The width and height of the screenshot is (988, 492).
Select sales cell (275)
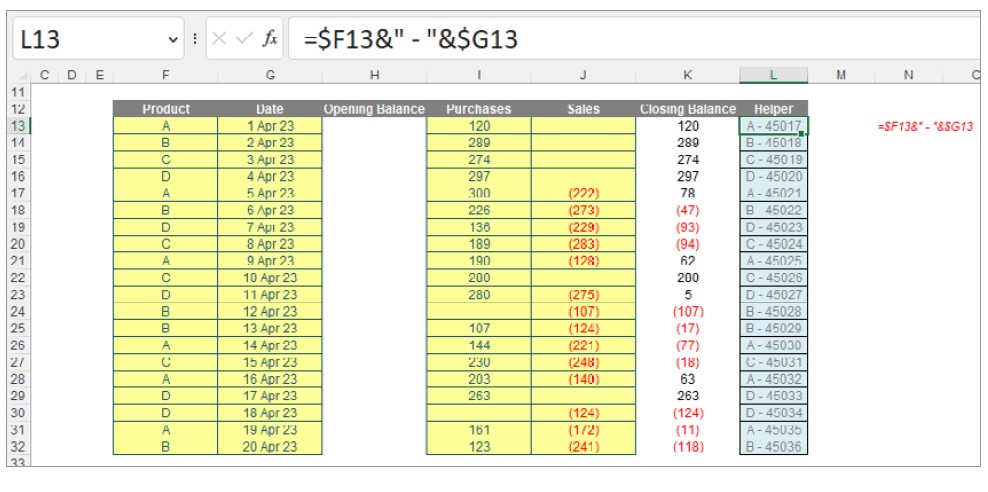(583, 295)
